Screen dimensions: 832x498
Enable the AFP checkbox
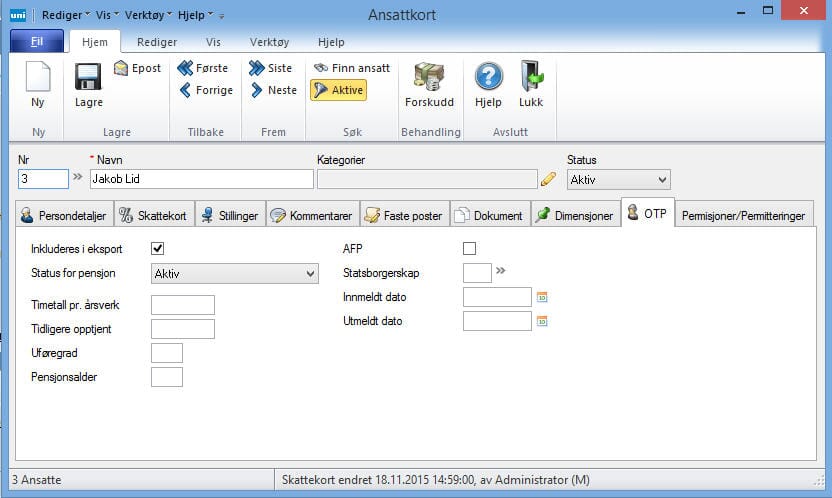(470, 248)
